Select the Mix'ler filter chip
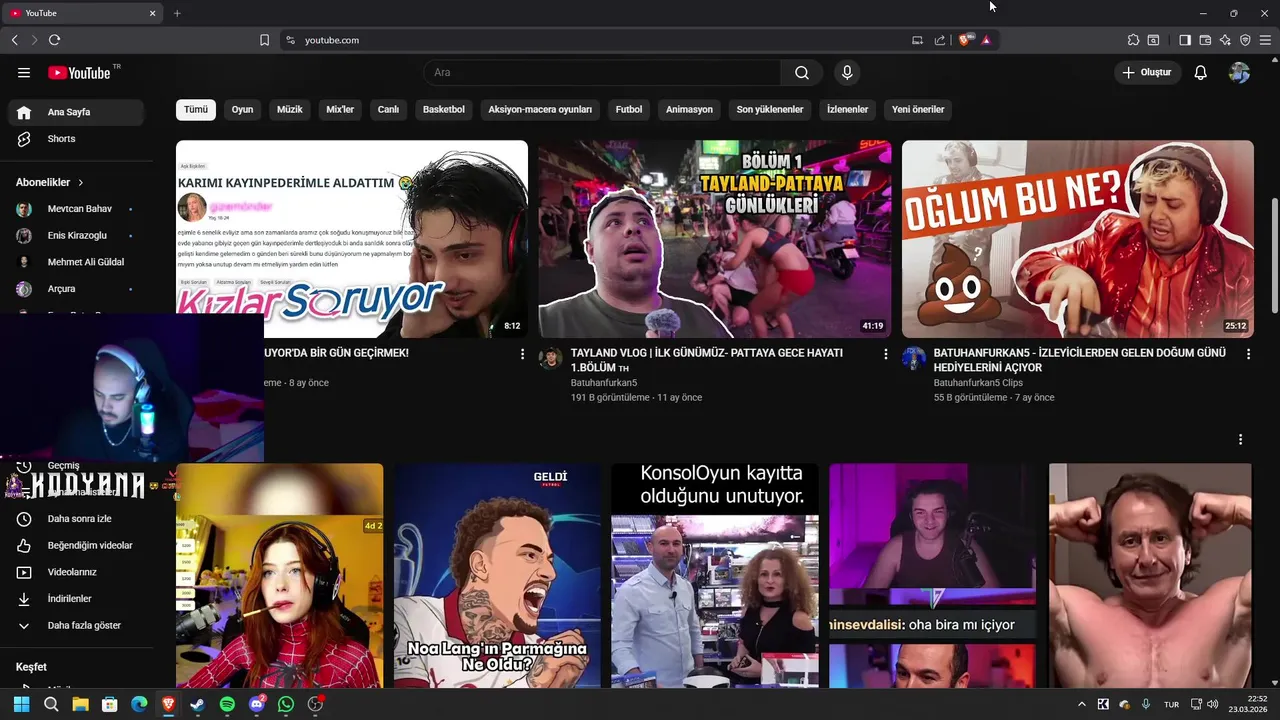Screen dimensions: 1280x720 pyautogui.click(x=340, y=110)
